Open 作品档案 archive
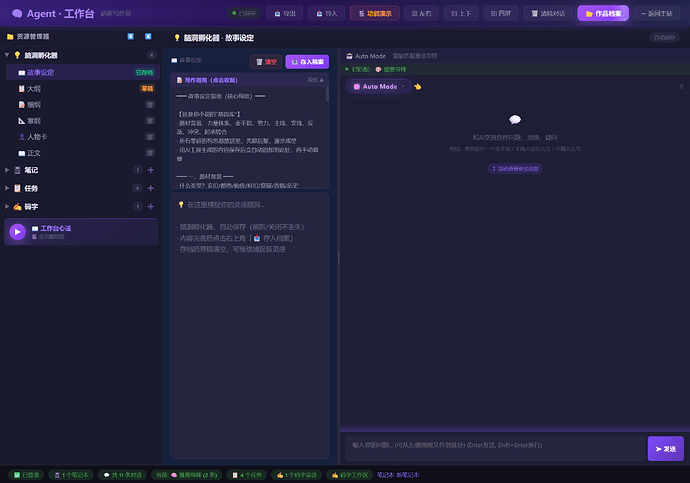 point(603,14)
